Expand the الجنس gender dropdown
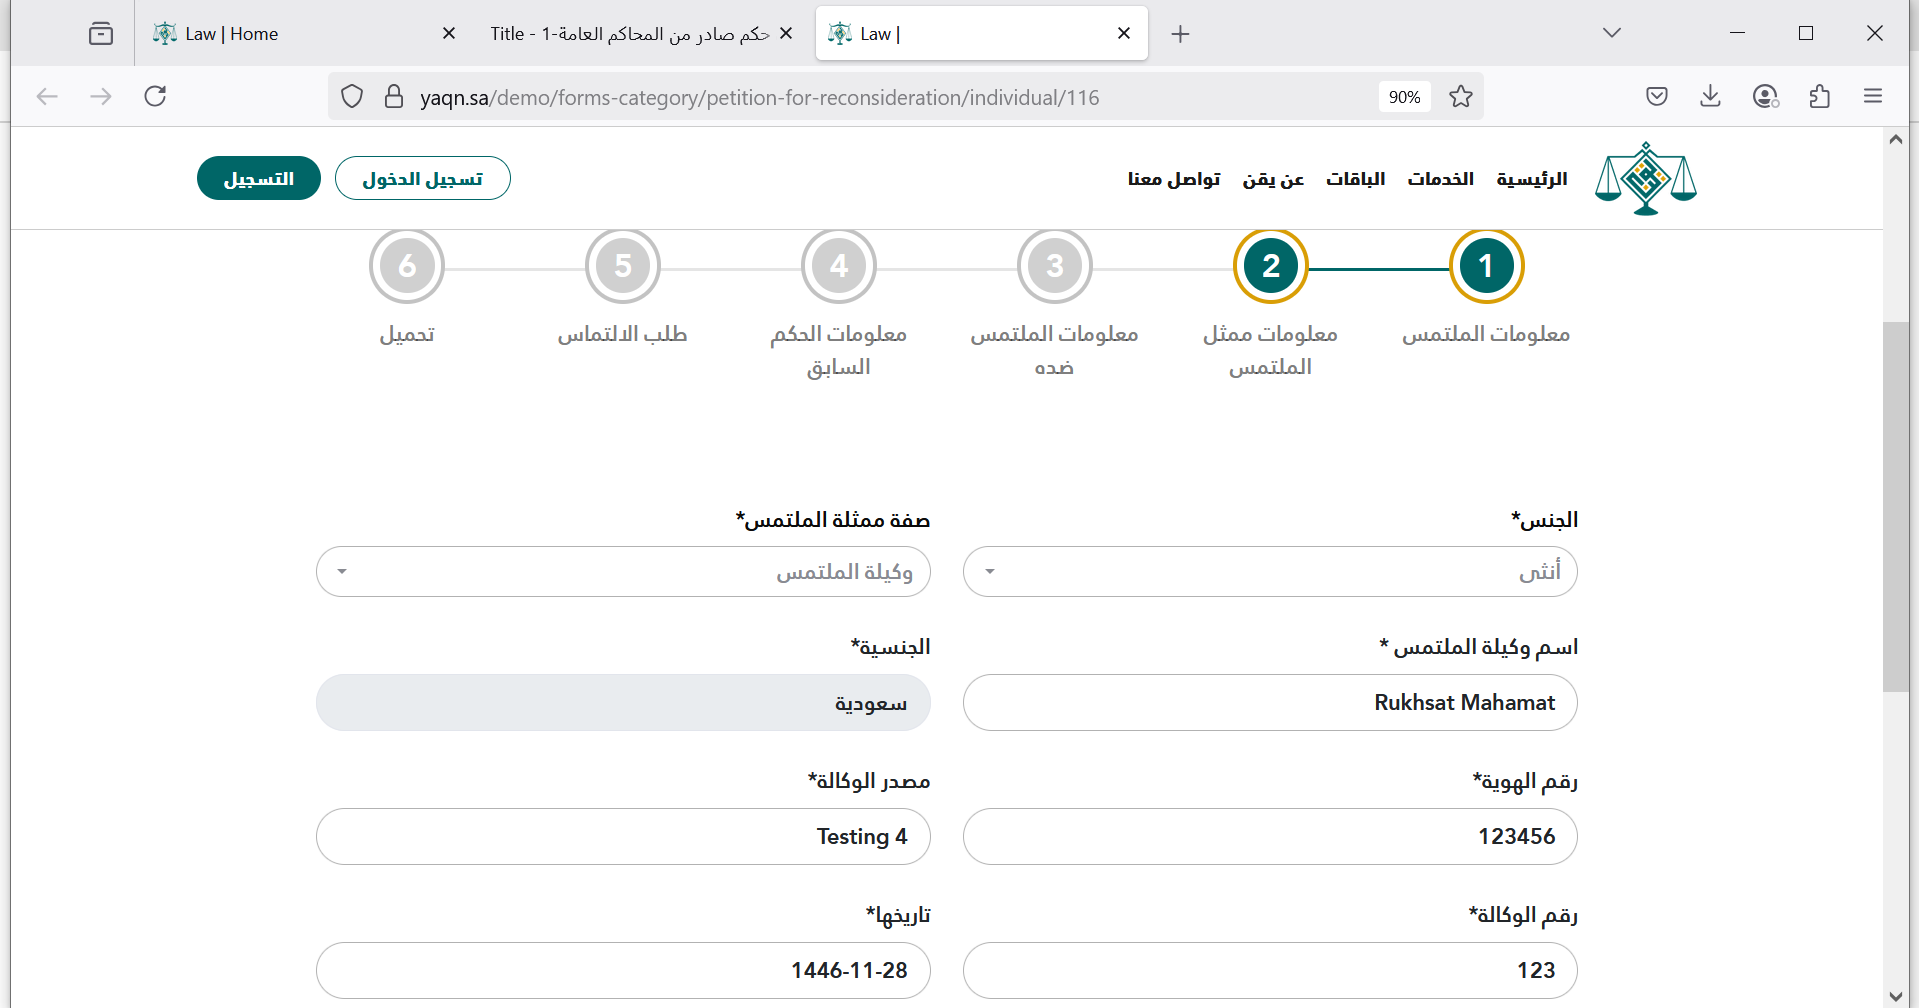The image size is (1919, 1008). pyautogui.click(x=1269, y=572)
